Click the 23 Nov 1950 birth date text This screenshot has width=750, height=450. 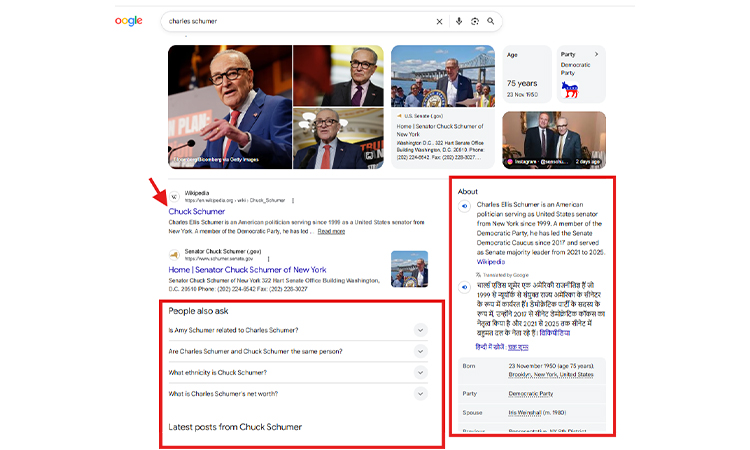[x=522, y=95]
